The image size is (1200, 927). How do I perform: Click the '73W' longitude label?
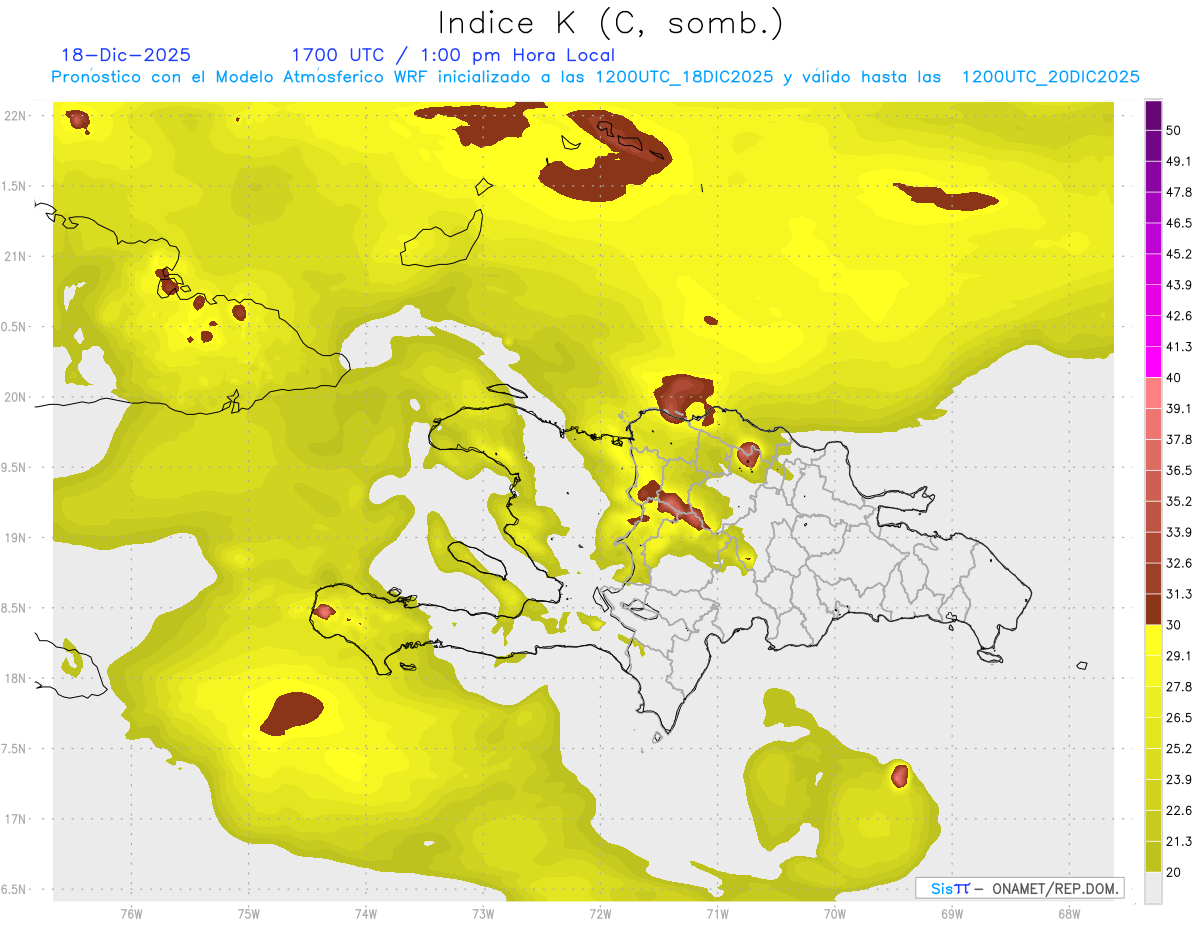click(x=483, y=914)
